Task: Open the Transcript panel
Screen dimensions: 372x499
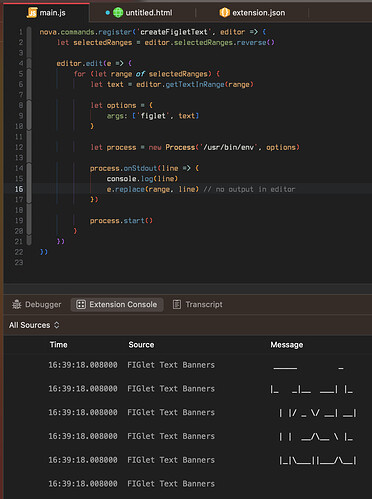Action: coord(198,304)
